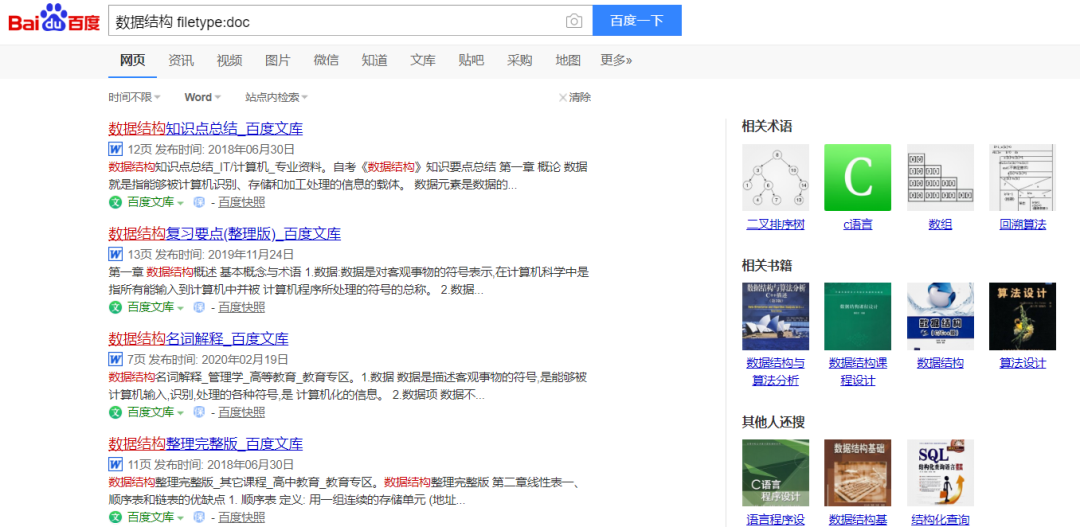Open the 数据结构课程设计 book link

(858, 372)
